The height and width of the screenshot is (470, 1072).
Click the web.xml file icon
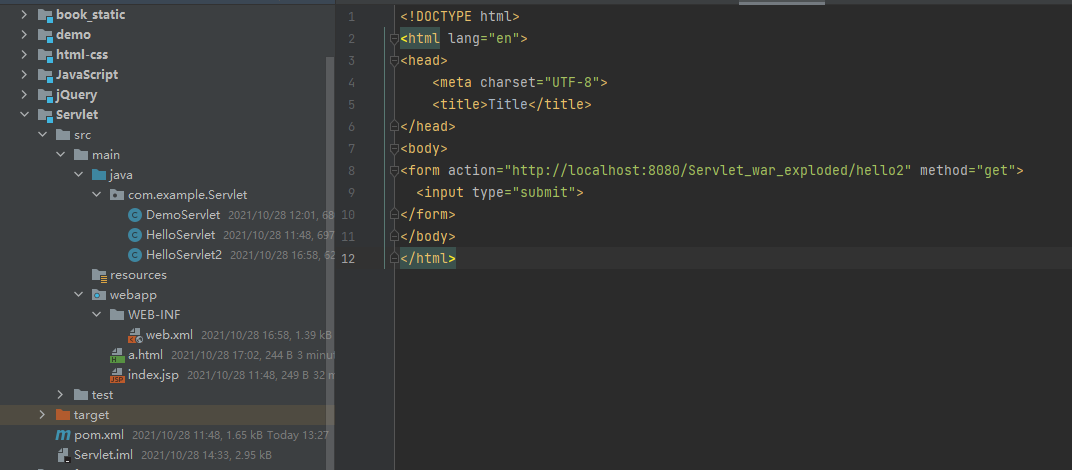coord(135,335)
